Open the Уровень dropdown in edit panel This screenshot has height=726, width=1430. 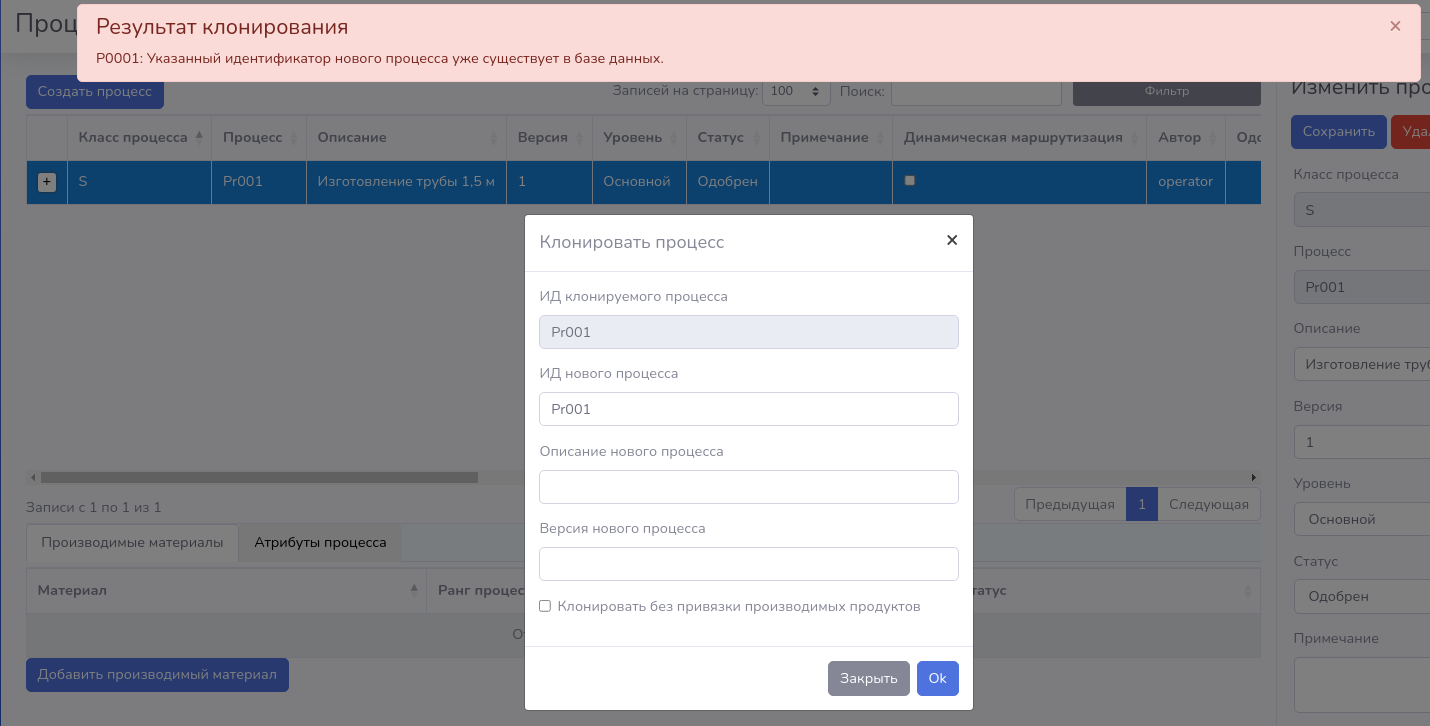pos(1360,519)
